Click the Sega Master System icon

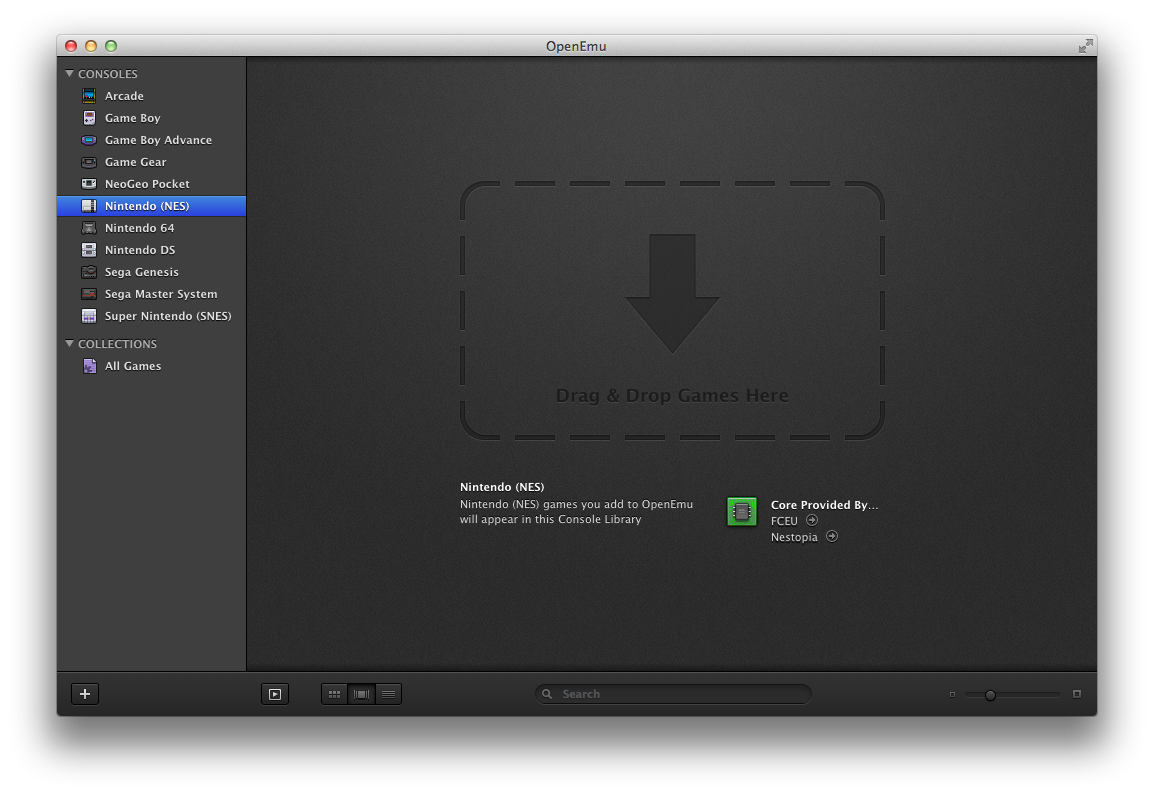tap(89, 294)
